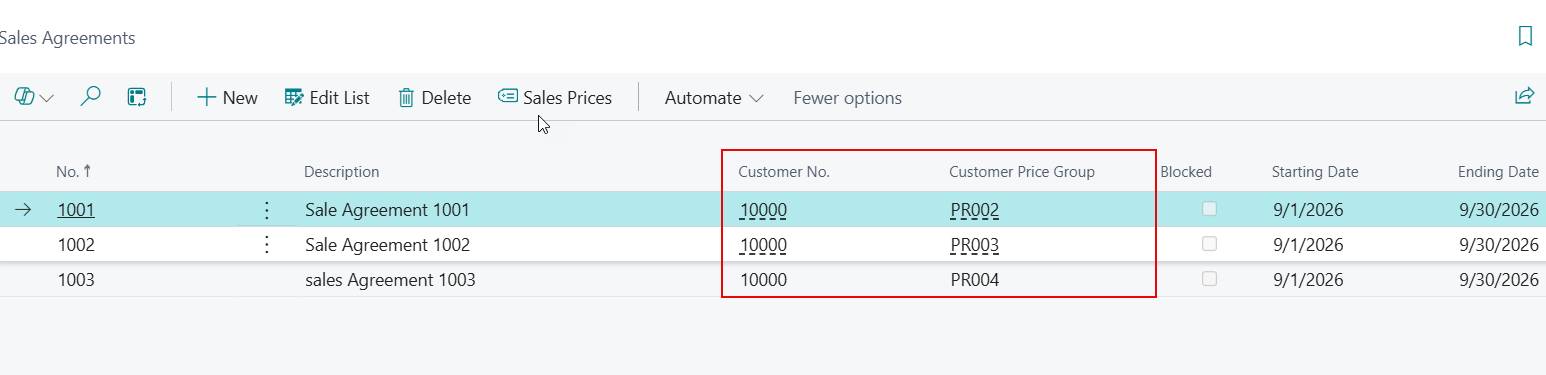Click the Starting Date column header
This screenshot has height=375, width=1546.
point(1315,172)
